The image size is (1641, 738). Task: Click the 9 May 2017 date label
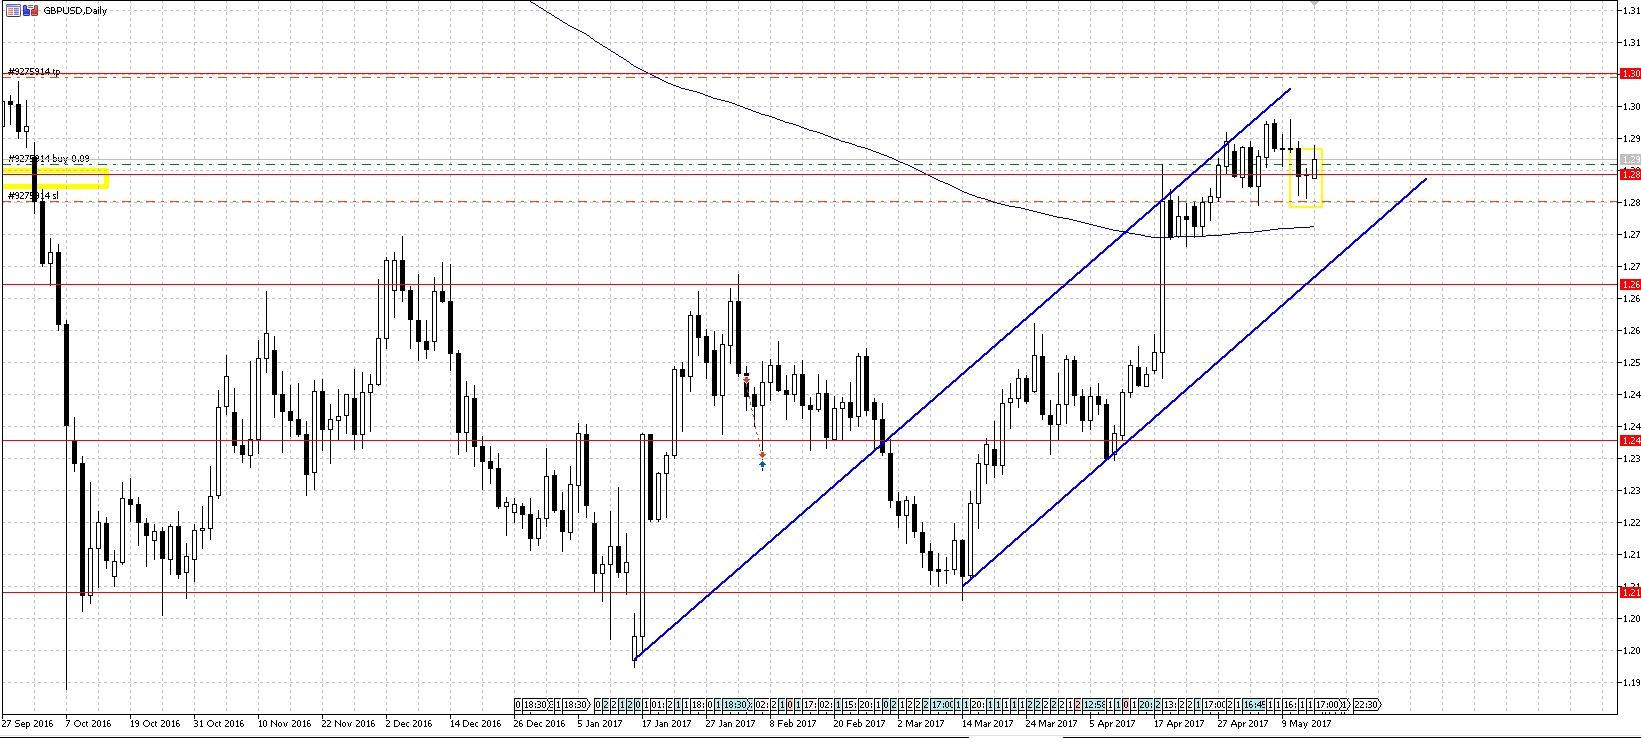point(1307,723)
